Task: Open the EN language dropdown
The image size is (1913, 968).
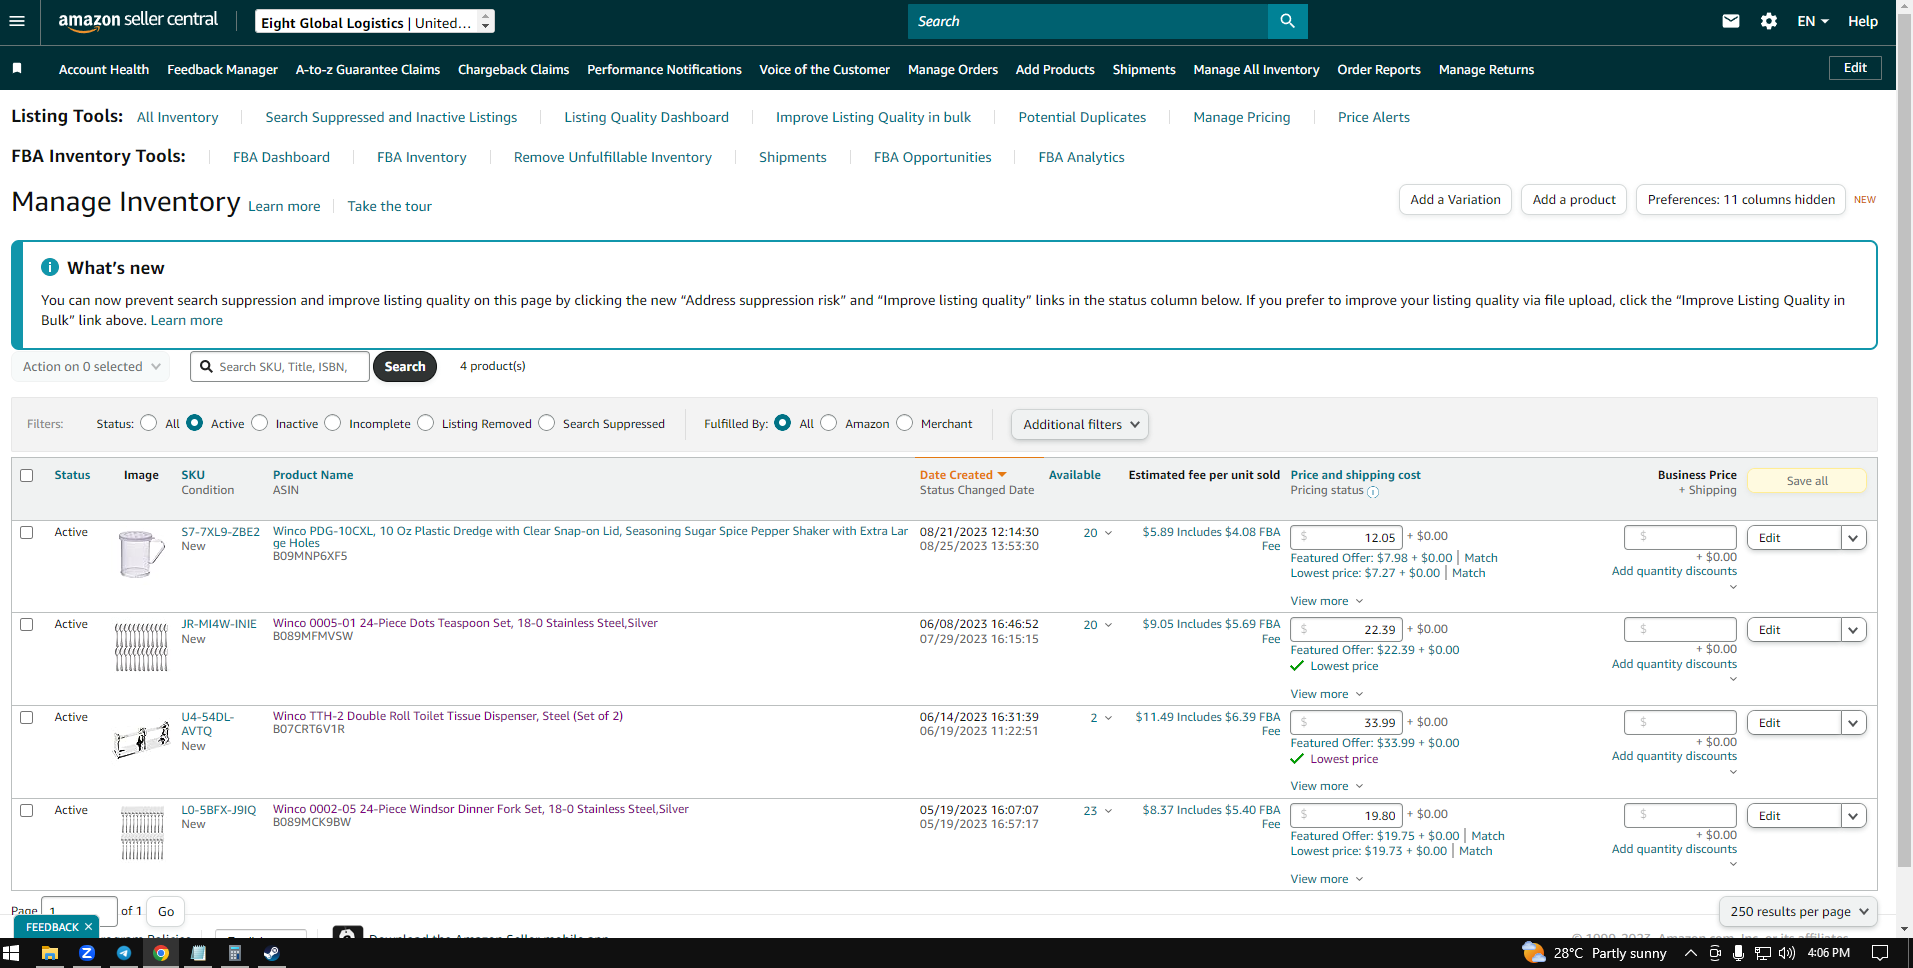Action: coord(1812,21)
